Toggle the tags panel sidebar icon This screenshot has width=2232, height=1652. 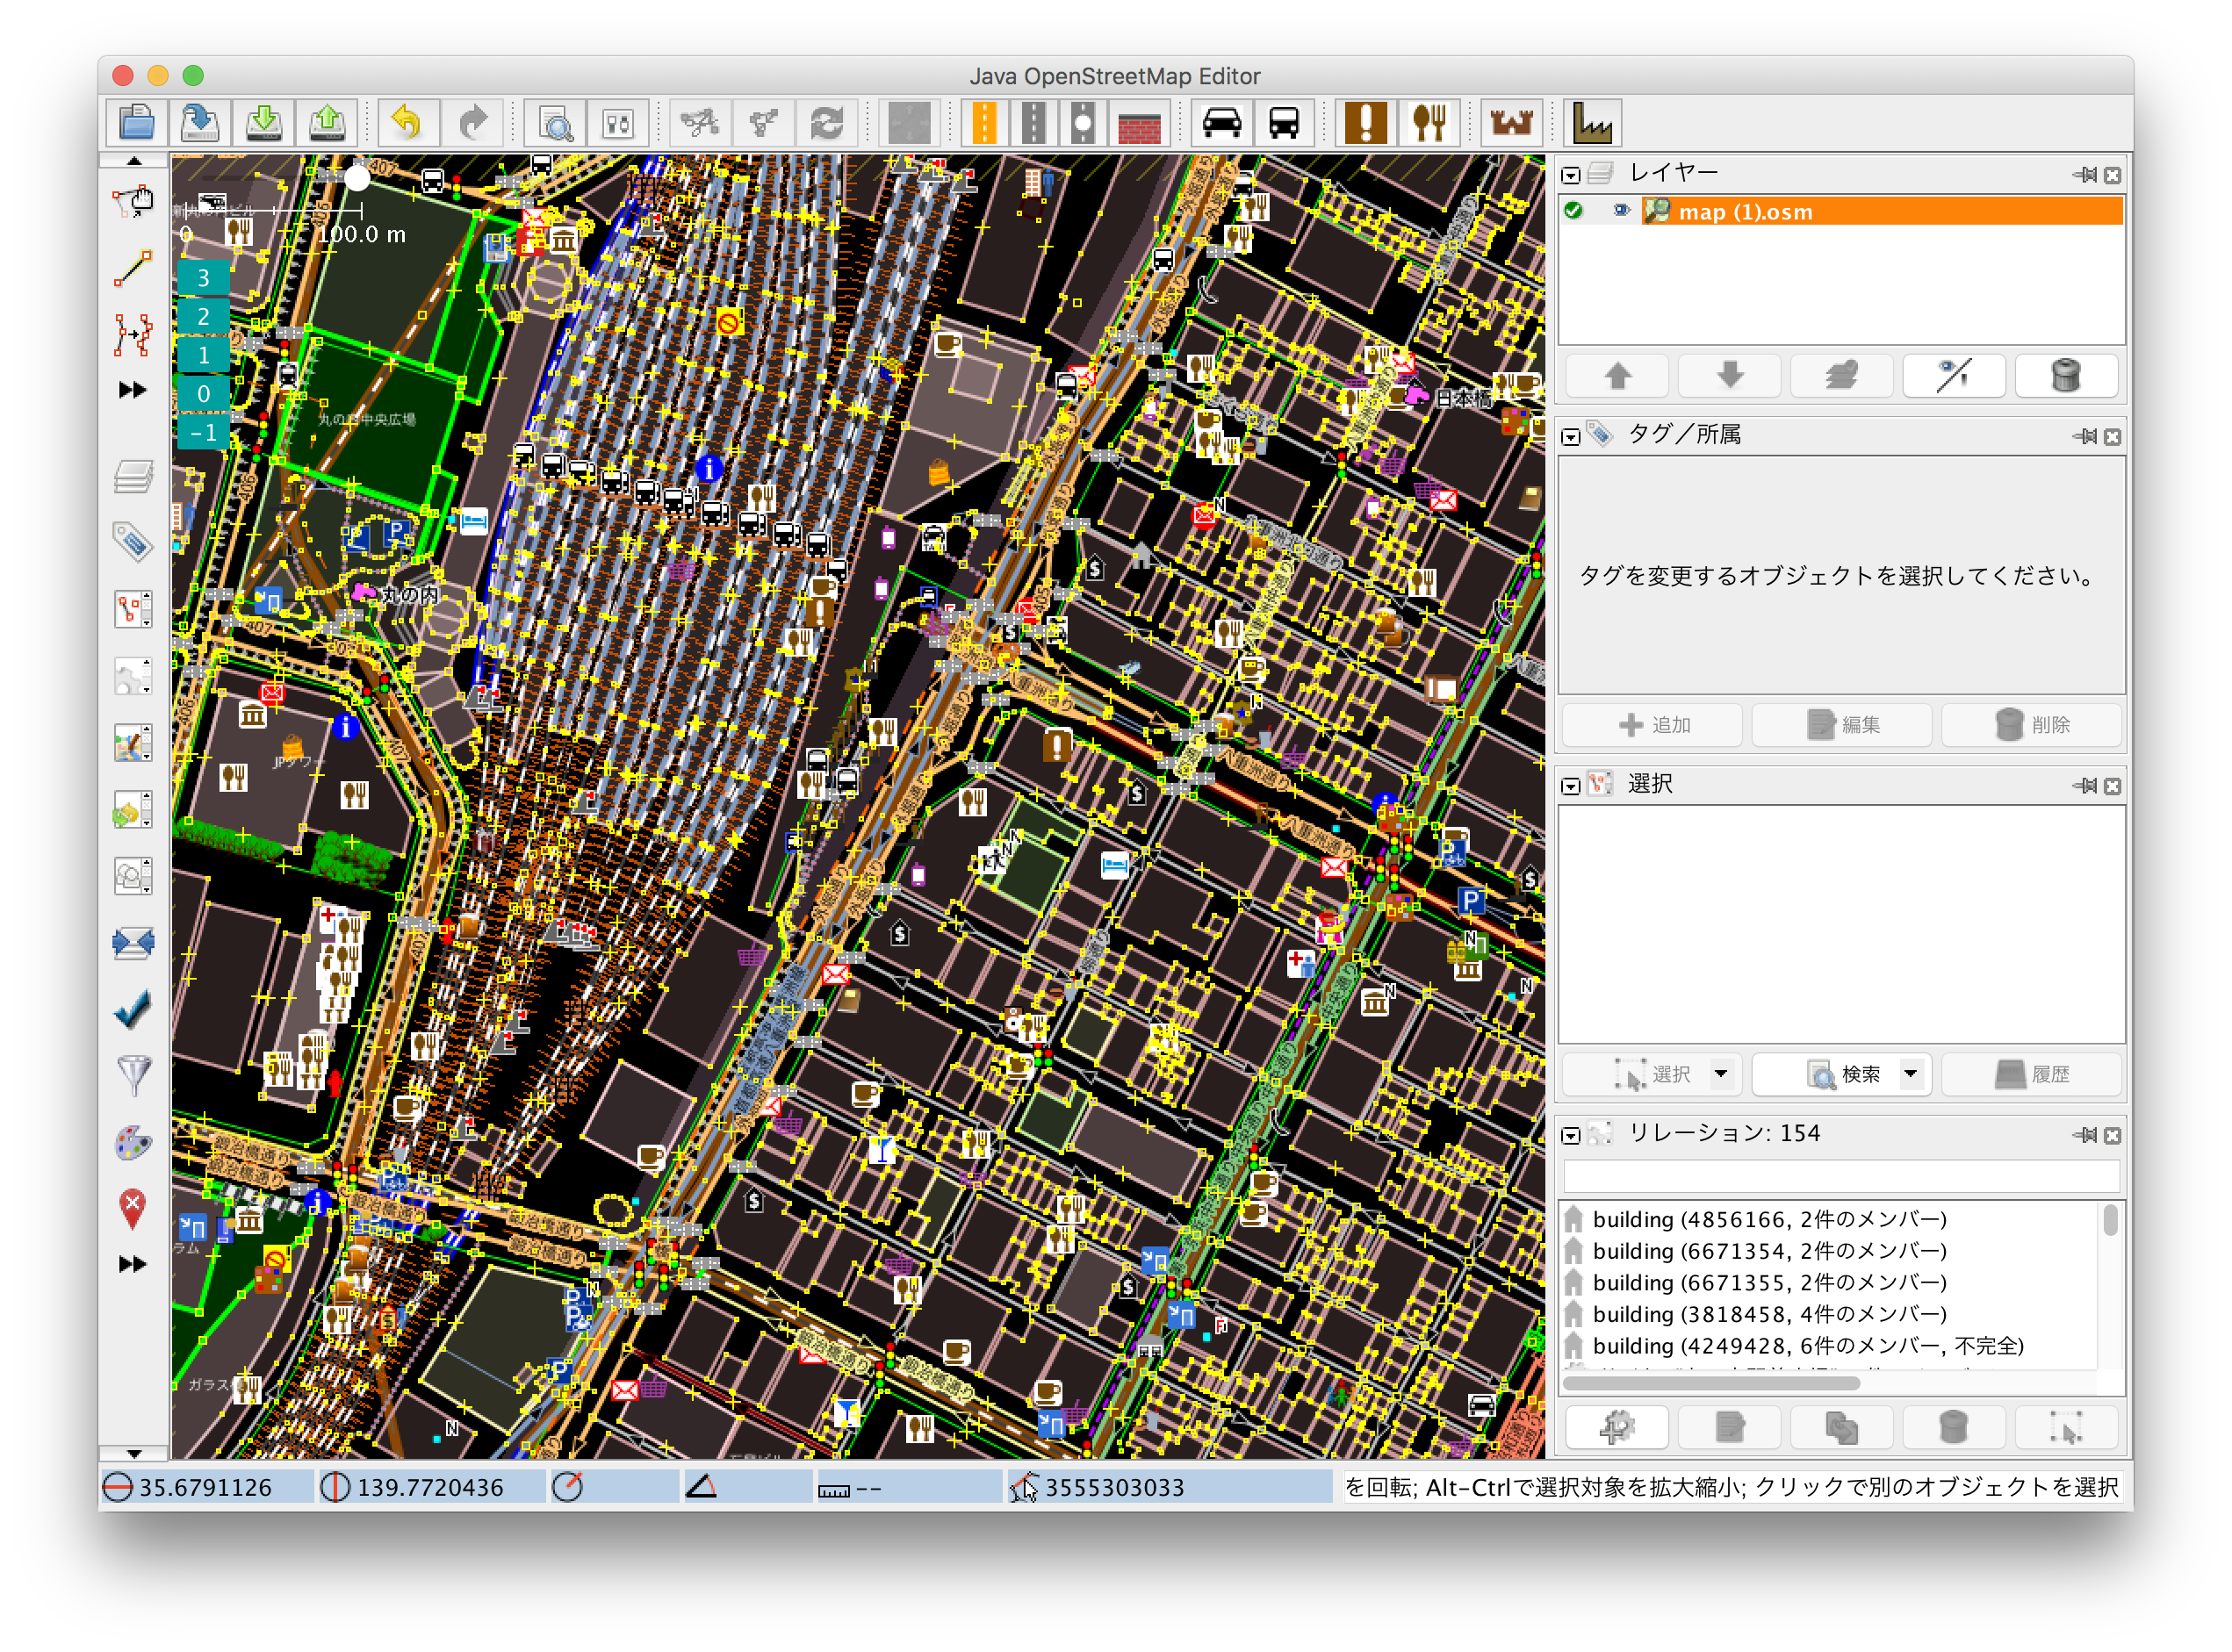133,543
